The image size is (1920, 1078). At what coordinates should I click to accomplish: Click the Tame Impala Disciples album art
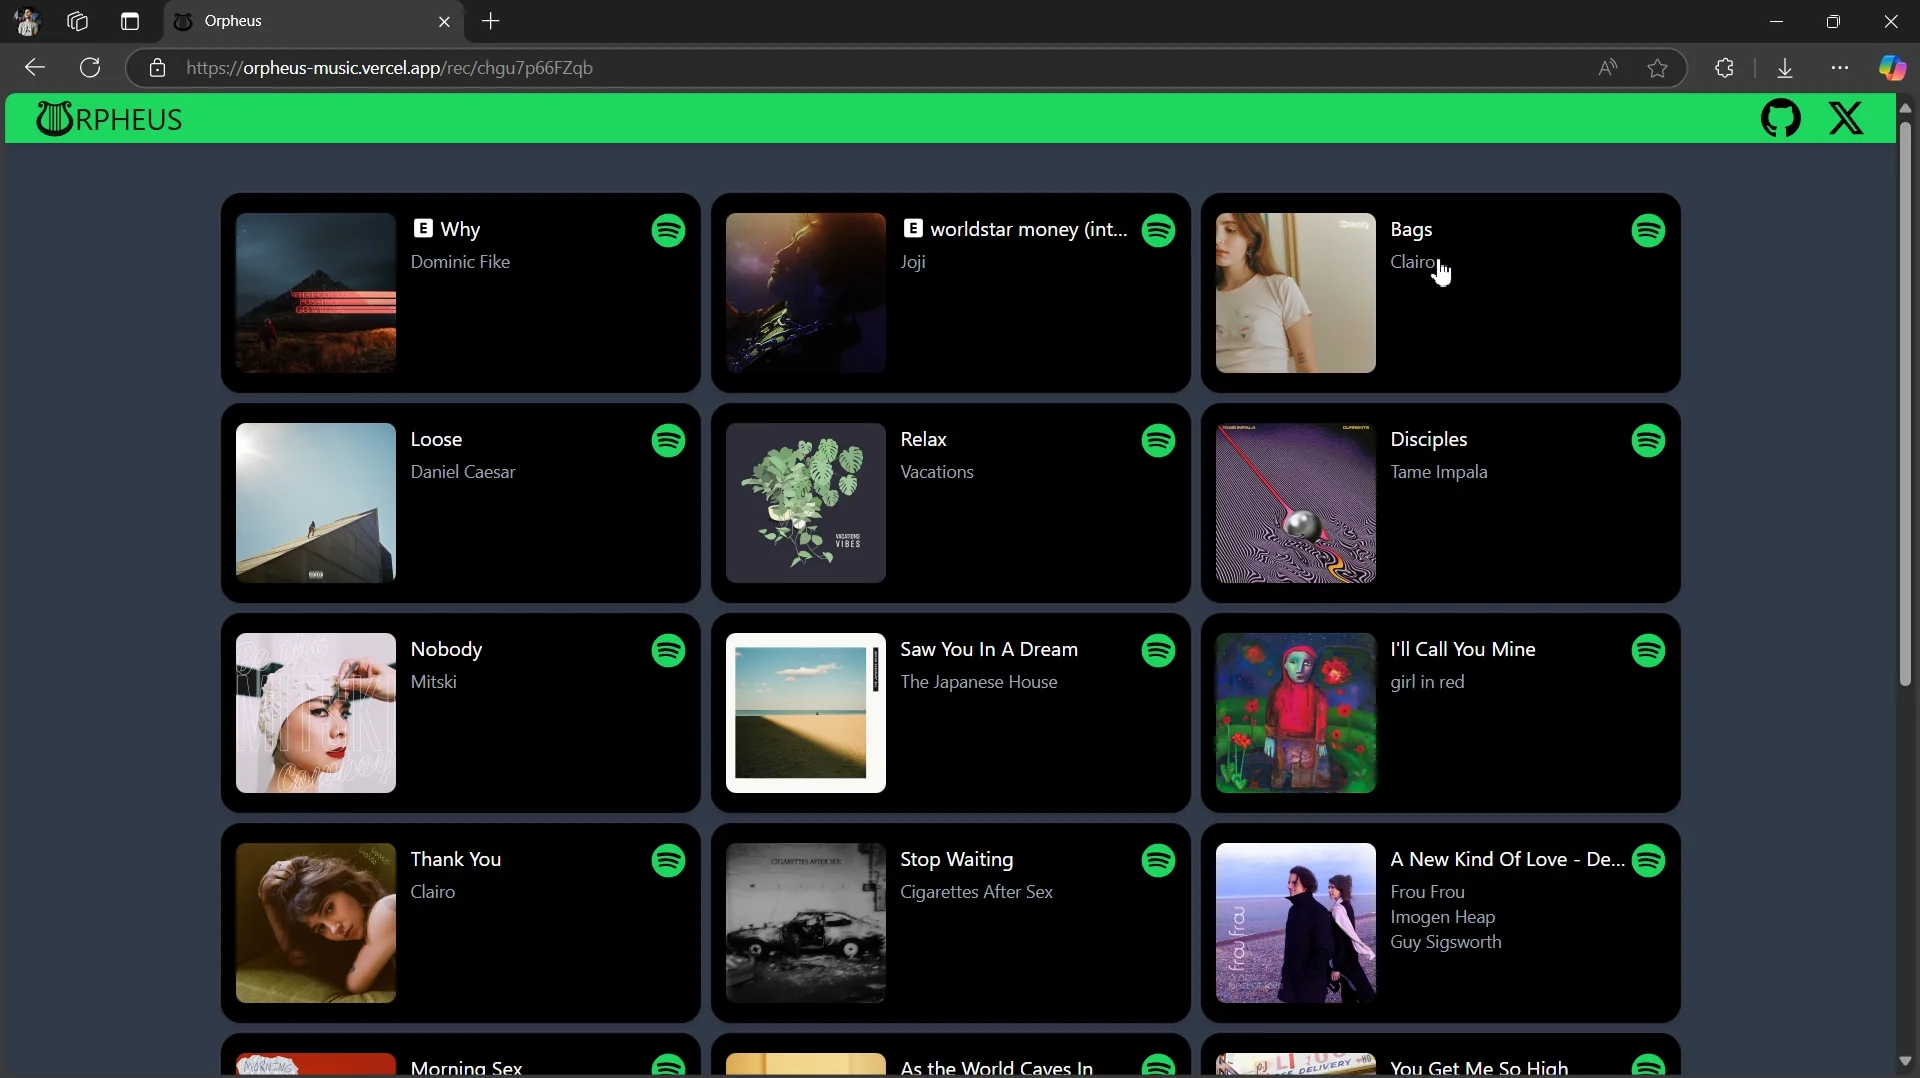pos(1294,503)
